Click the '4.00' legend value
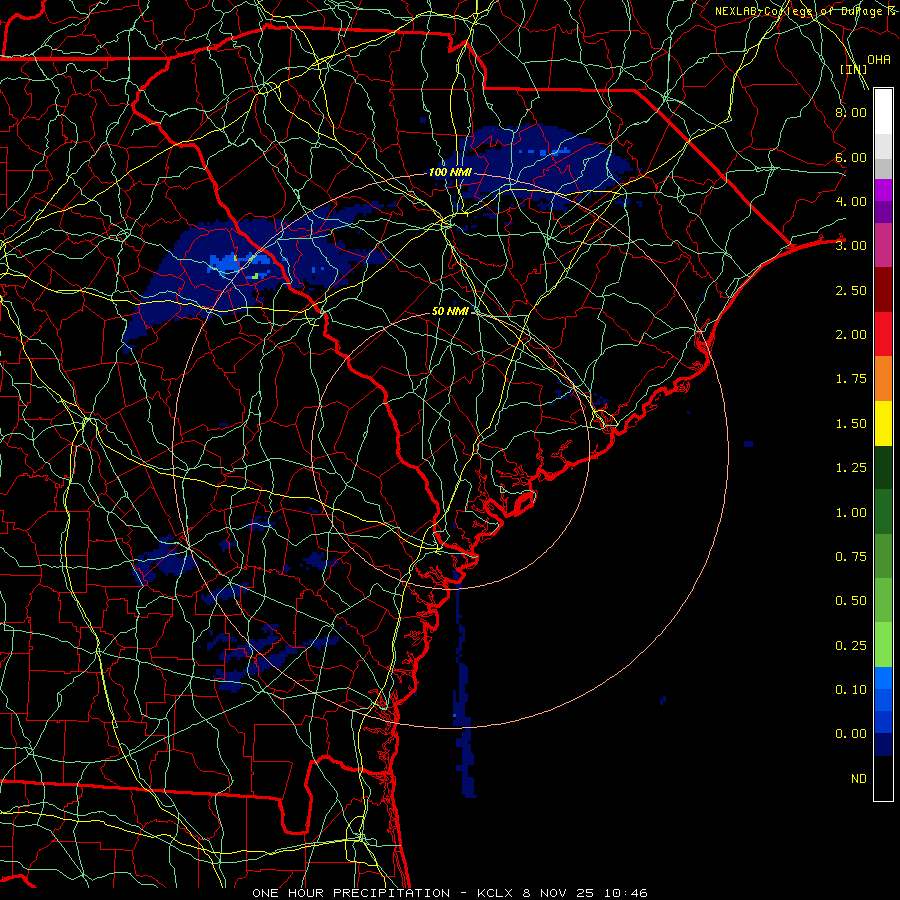Image resolution: width=900 pixels, height=900 pixels. [851, 201]
